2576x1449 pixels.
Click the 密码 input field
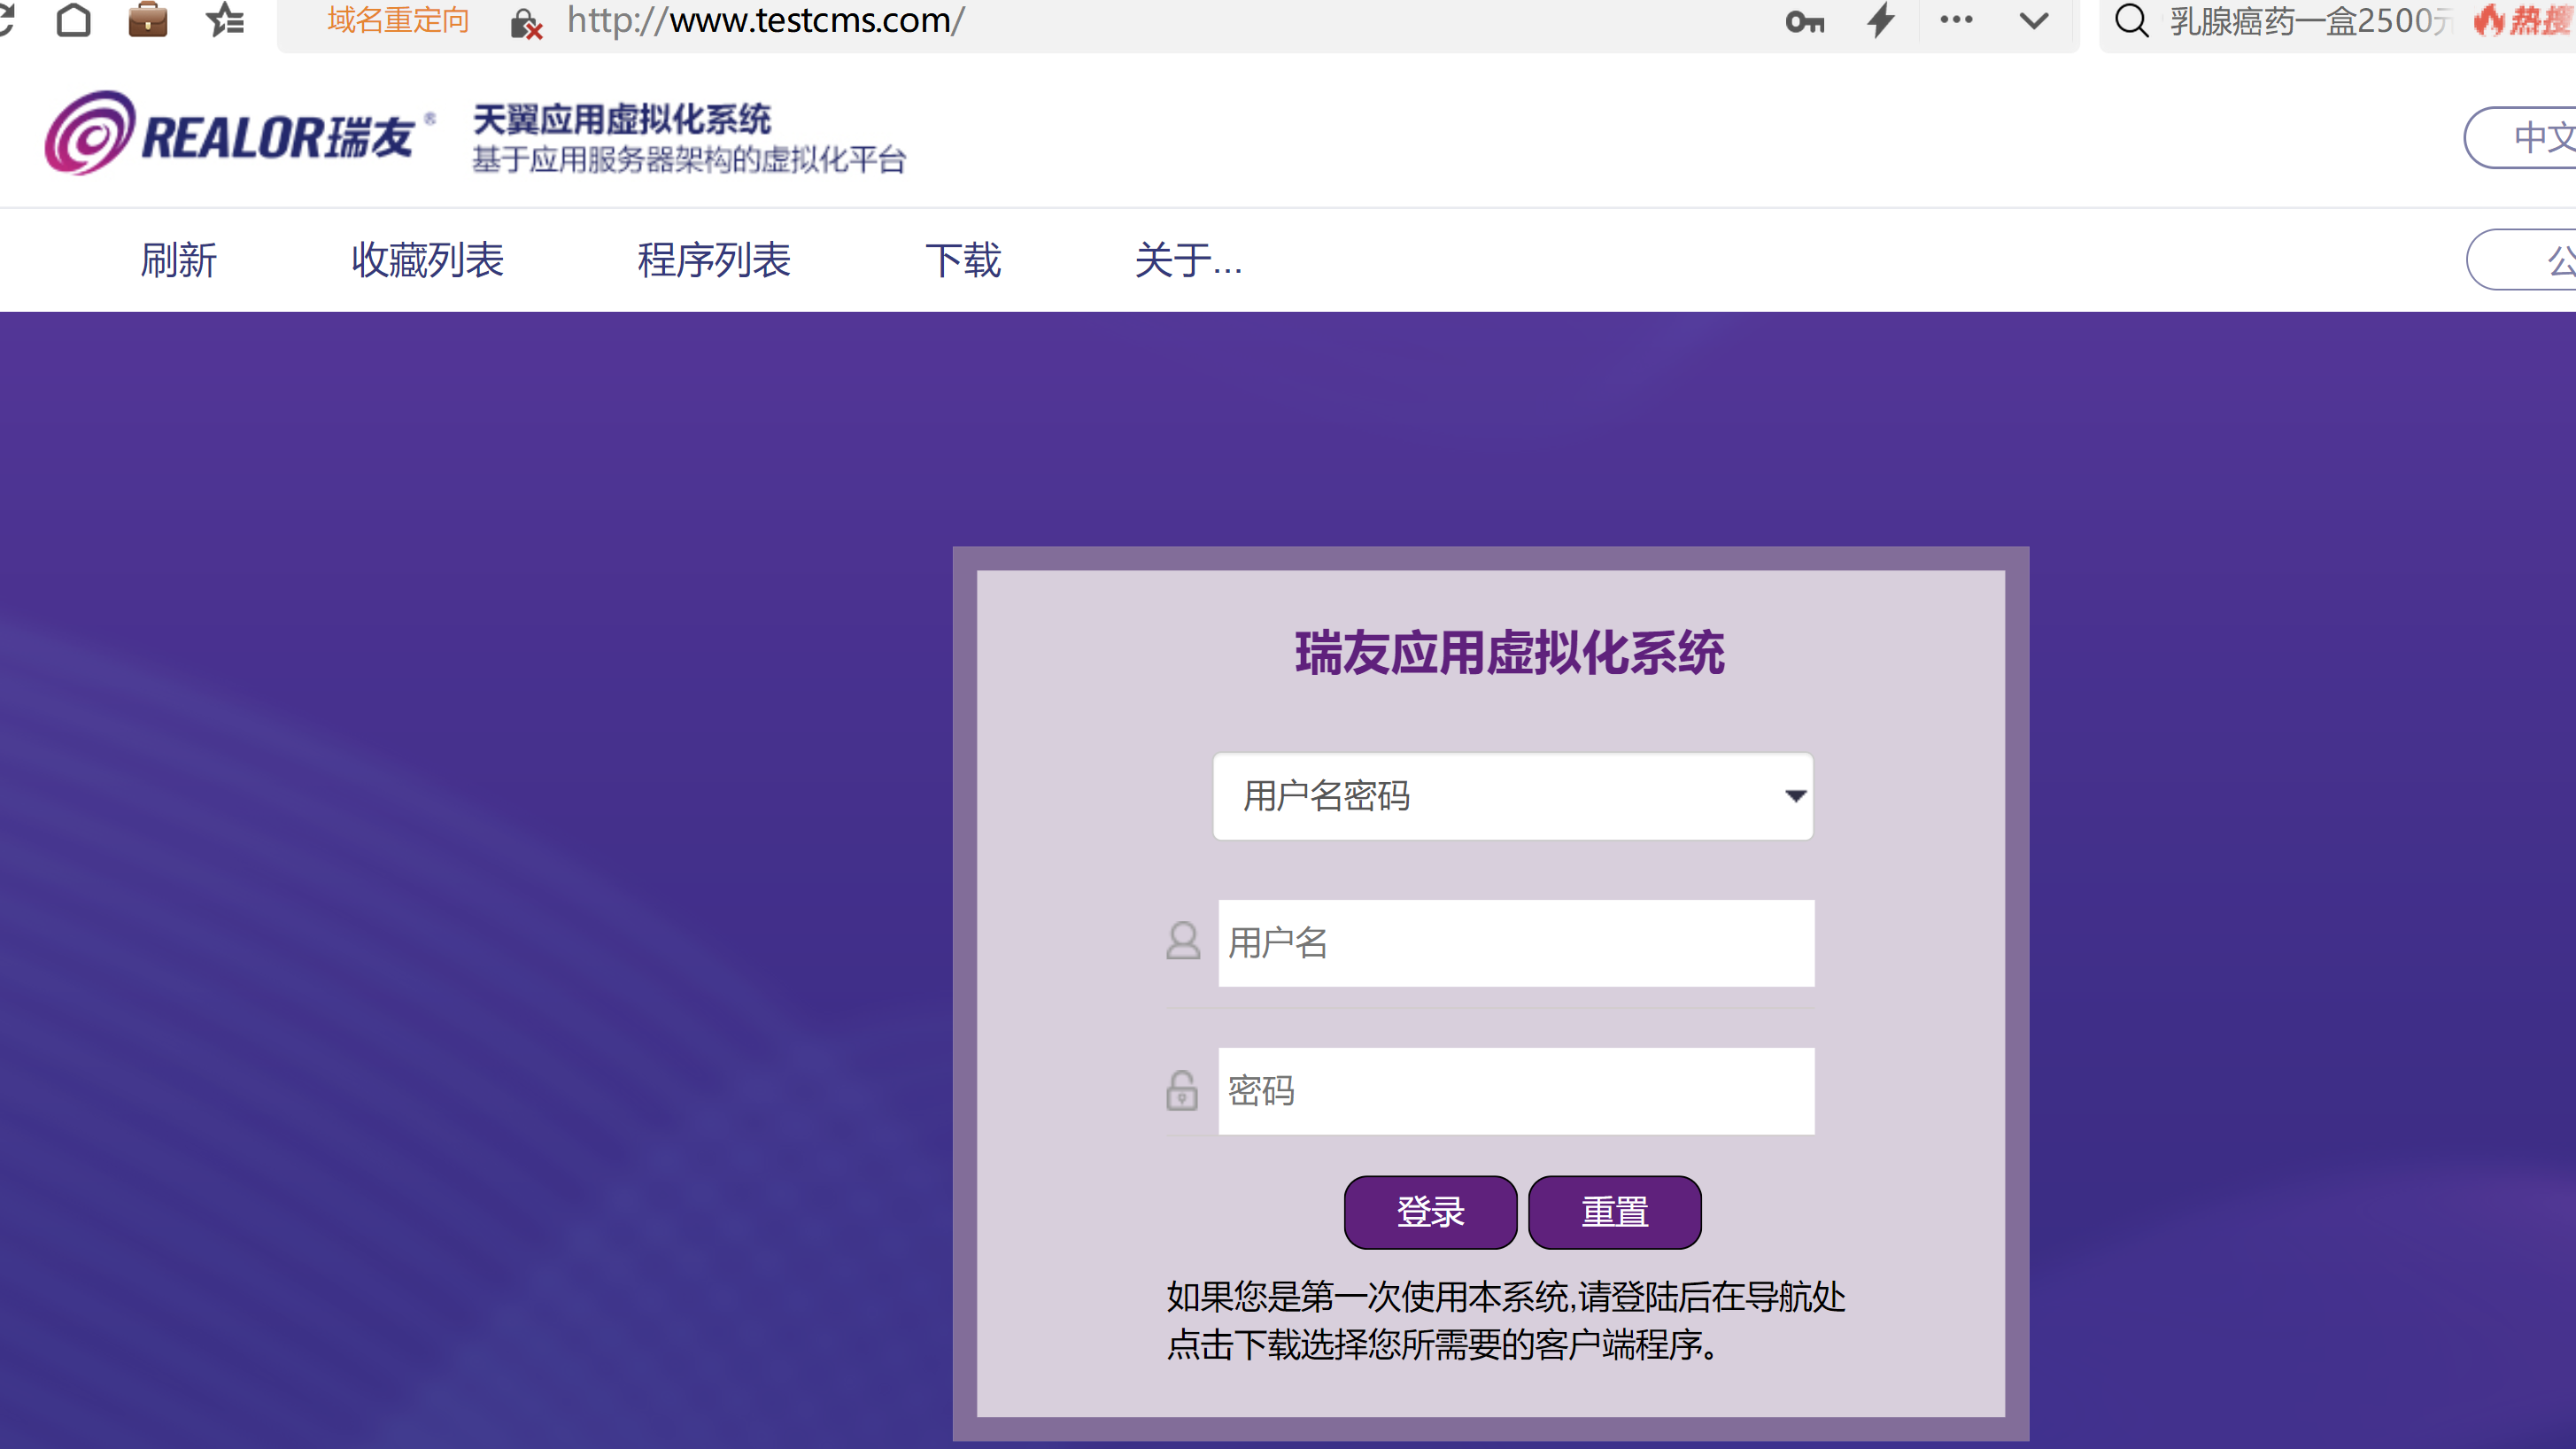point(1516,1091)
